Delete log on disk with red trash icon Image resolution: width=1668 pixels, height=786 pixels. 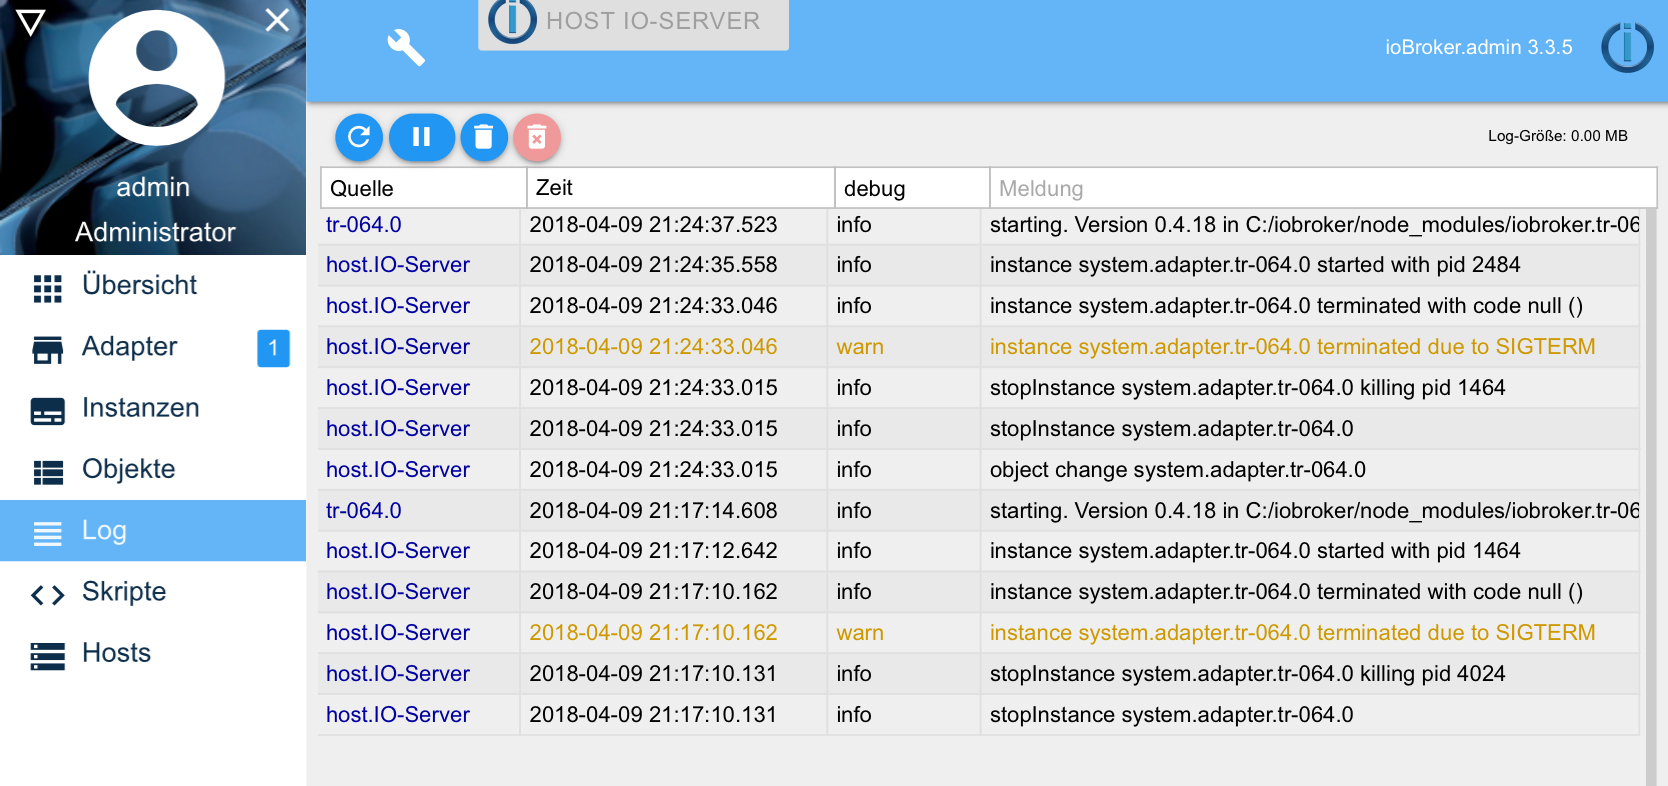537,137
